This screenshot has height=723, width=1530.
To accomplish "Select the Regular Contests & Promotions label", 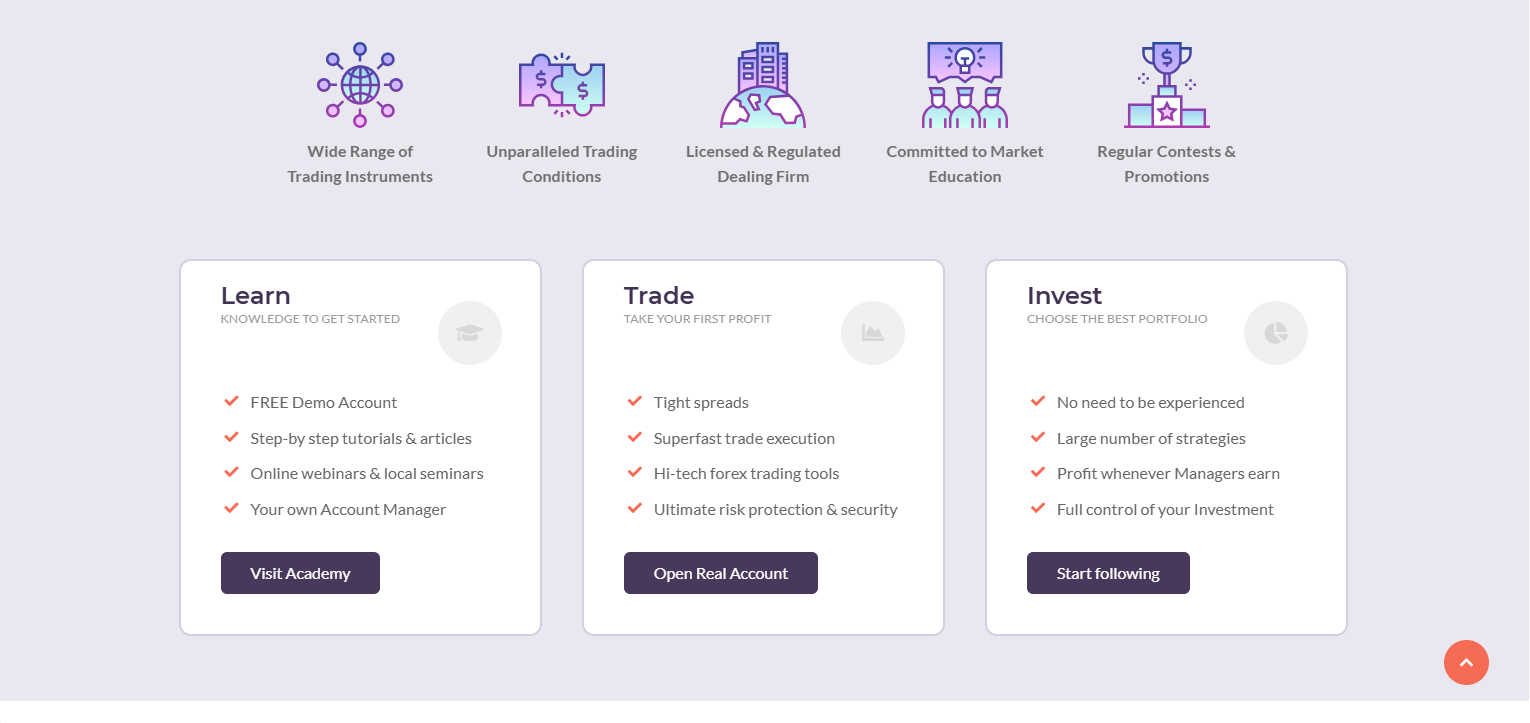I will coord(1166,164).
